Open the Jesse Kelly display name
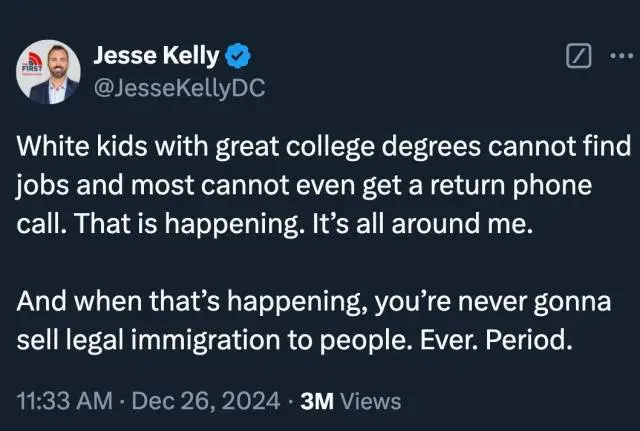The width and height of the screenshot is (640, 431). [x=155, y=57]
